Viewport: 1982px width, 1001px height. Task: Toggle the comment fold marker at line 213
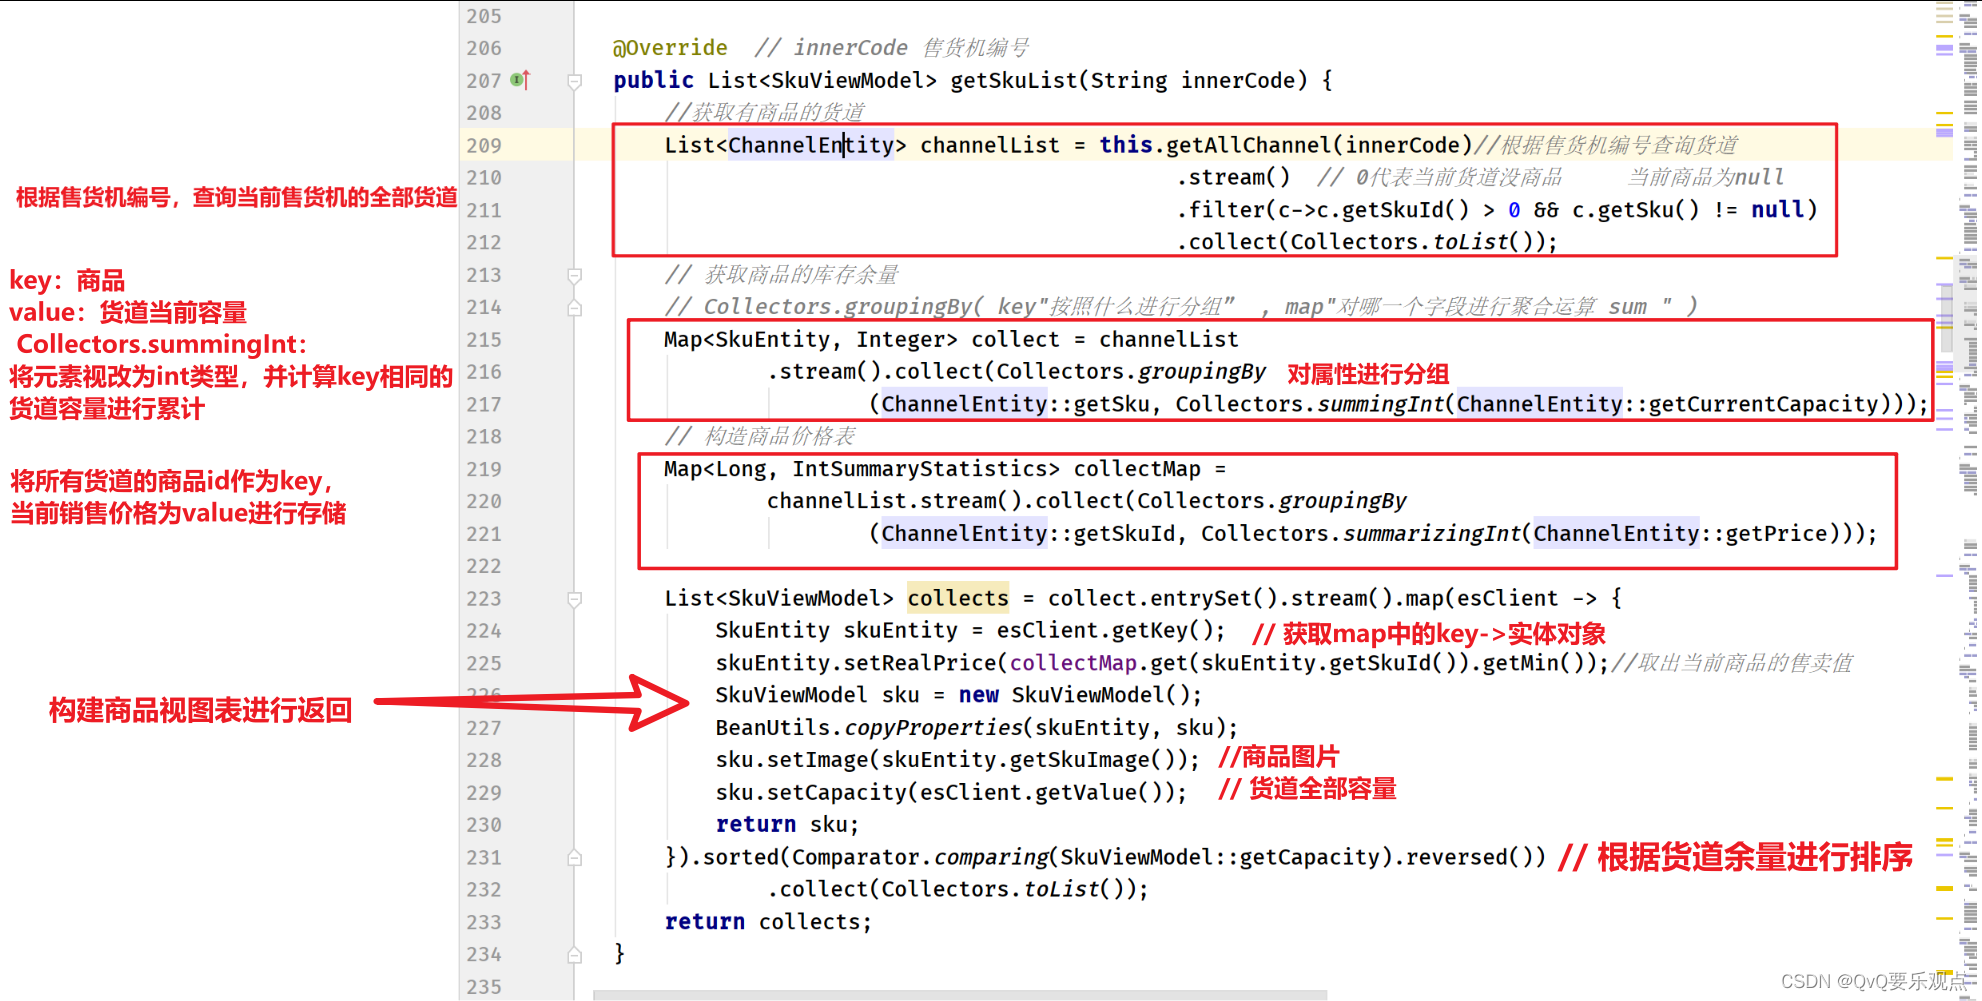coord(575,275)
